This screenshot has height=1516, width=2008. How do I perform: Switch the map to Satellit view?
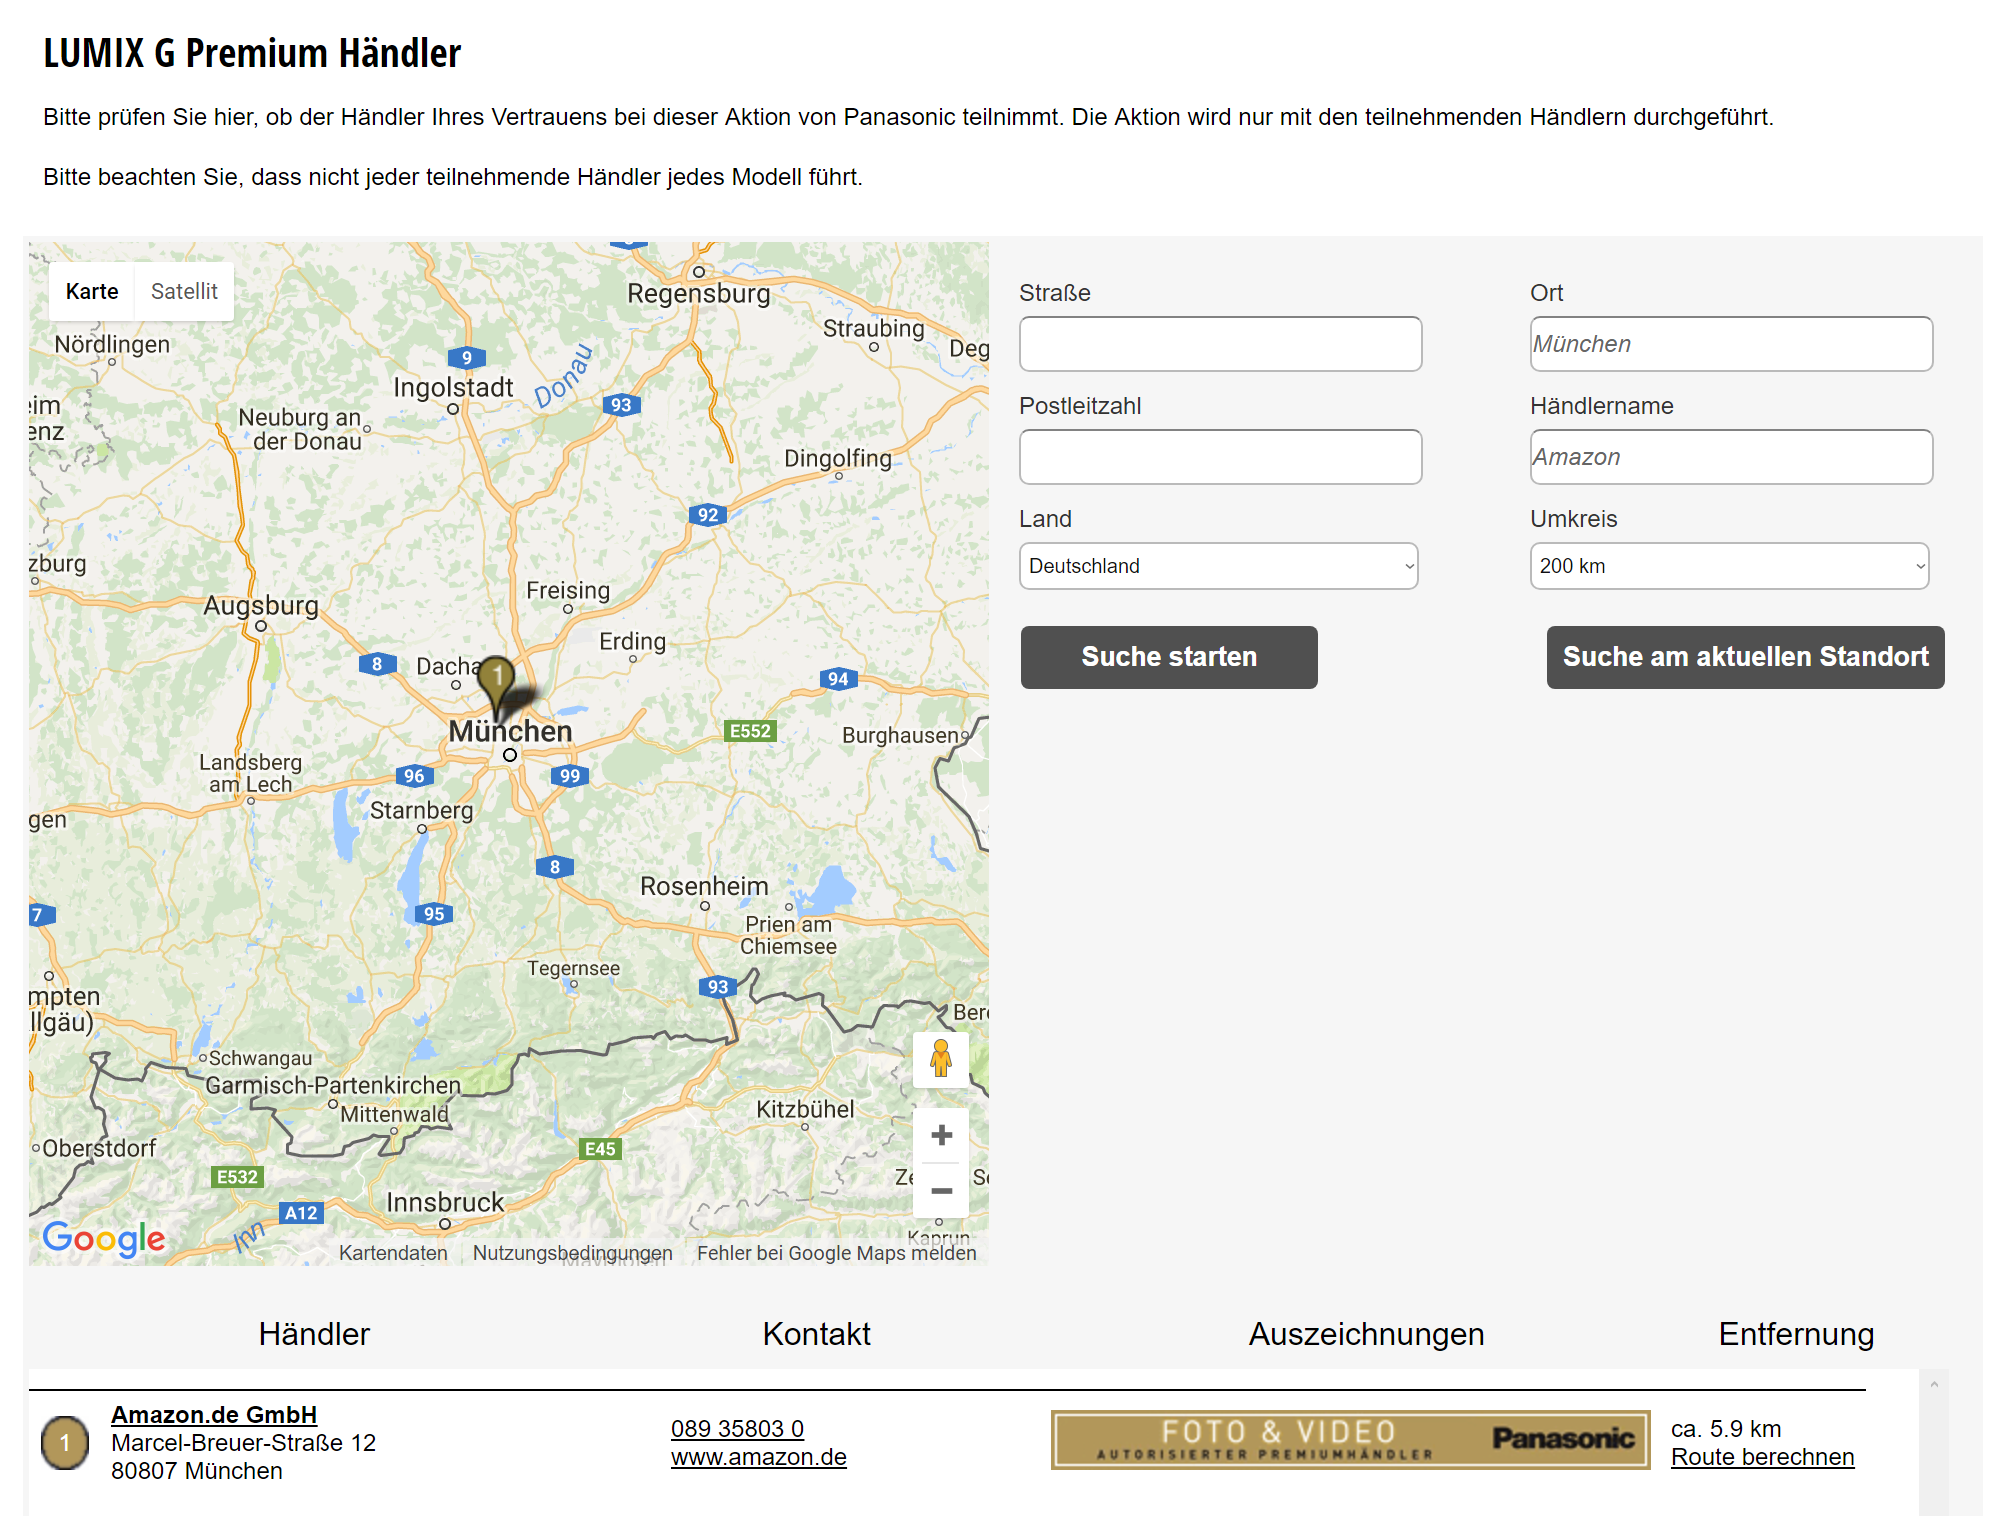[184, 291]
